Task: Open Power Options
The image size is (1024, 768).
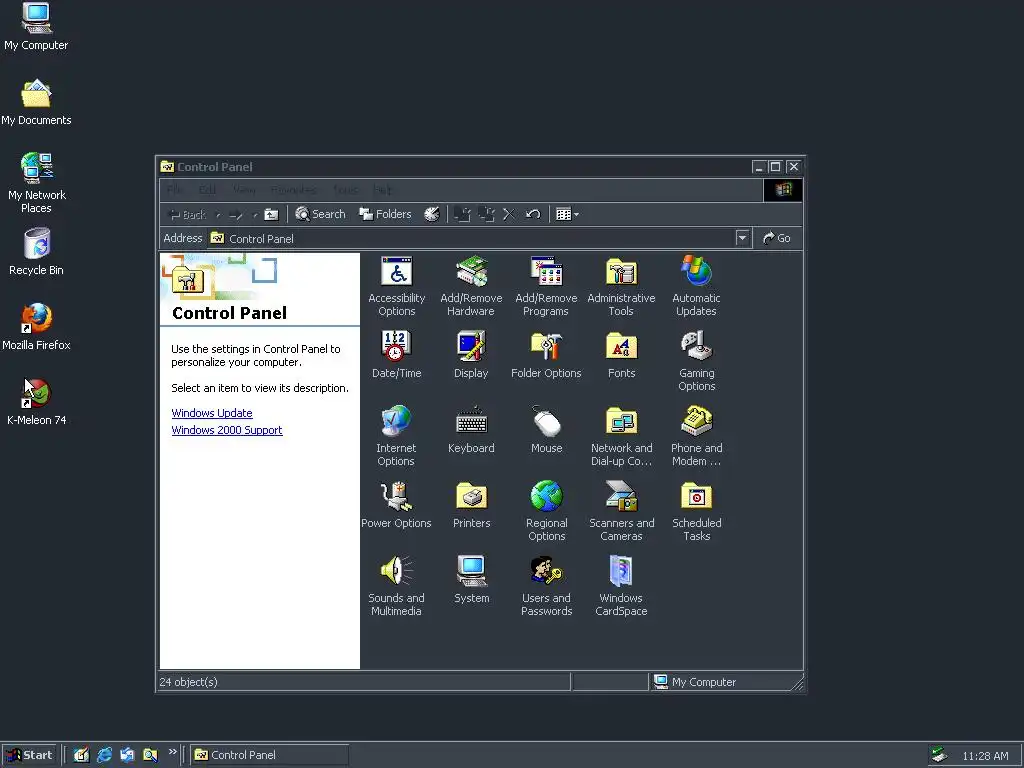Action: [x=396, y=505]
